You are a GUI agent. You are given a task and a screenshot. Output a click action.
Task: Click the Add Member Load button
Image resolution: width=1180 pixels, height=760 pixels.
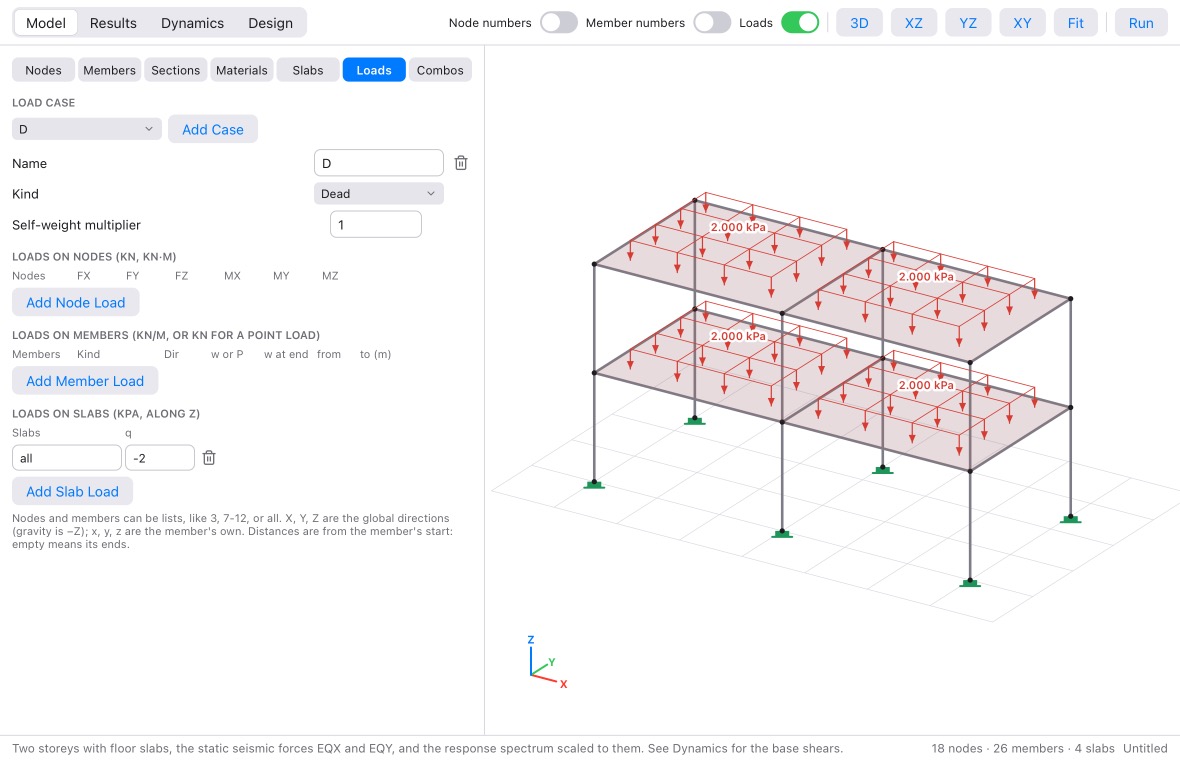tap(85, 380)
